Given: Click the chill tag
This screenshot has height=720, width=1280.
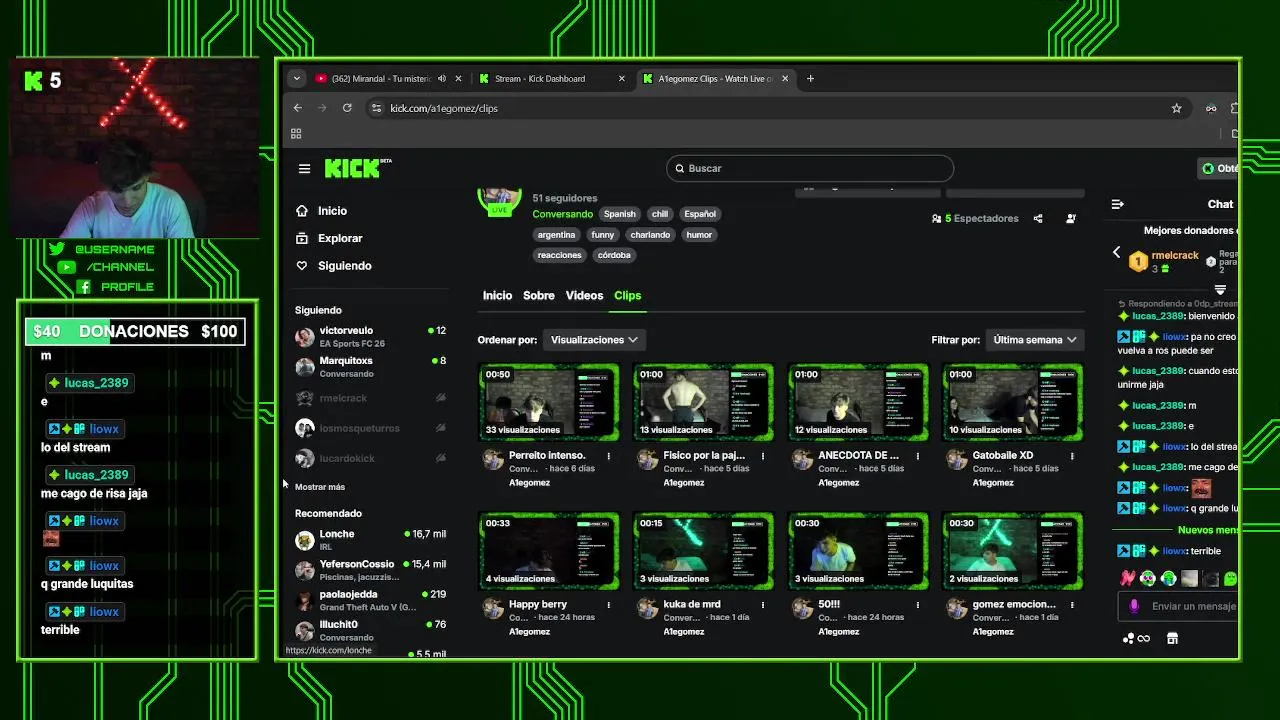Looking at the screenshot, I should (660, 214).
